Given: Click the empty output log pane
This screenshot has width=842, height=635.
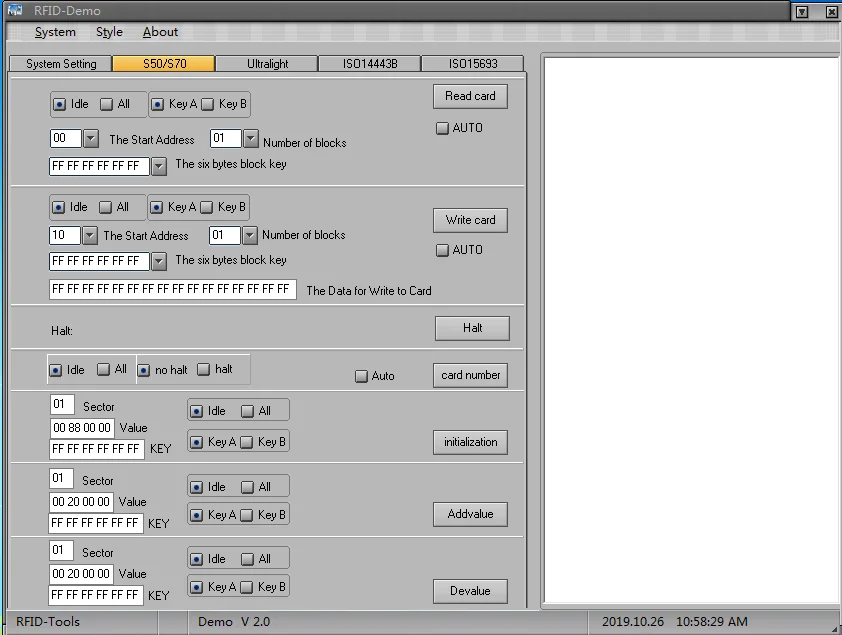Looking at the screenshot, I should tap(692, 330).
